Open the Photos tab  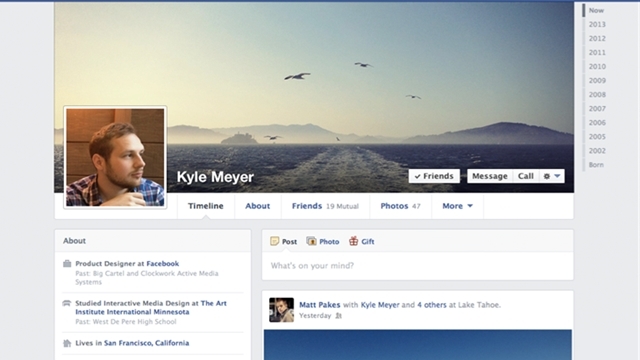pos(400,206)
